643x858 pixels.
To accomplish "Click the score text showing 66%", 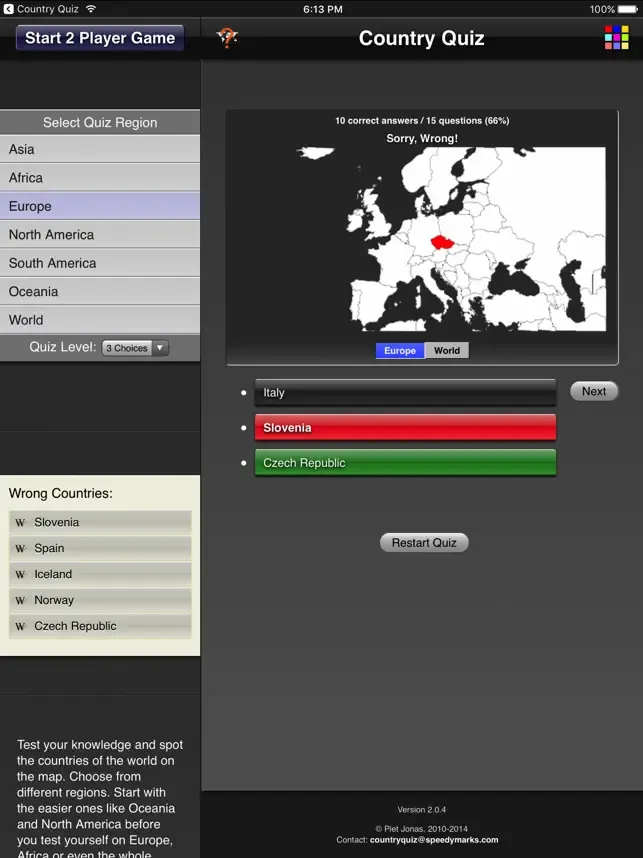I will pyautogui.click(x=422, y=120).
